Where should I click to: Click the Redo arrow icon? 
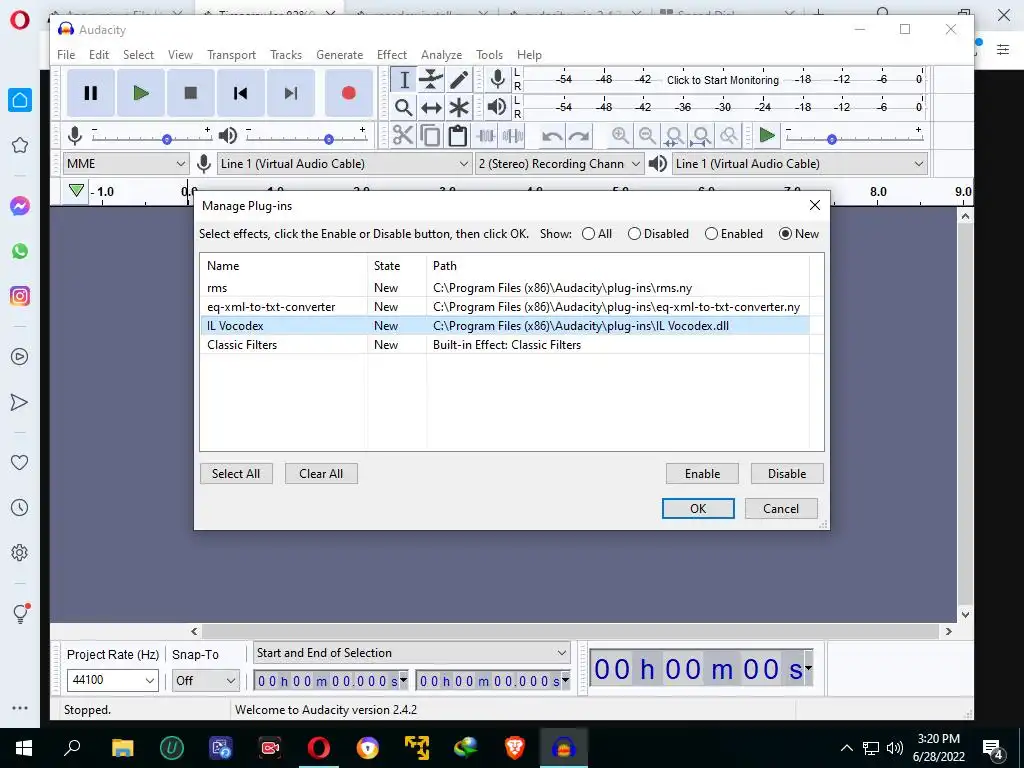click(579, 136)
